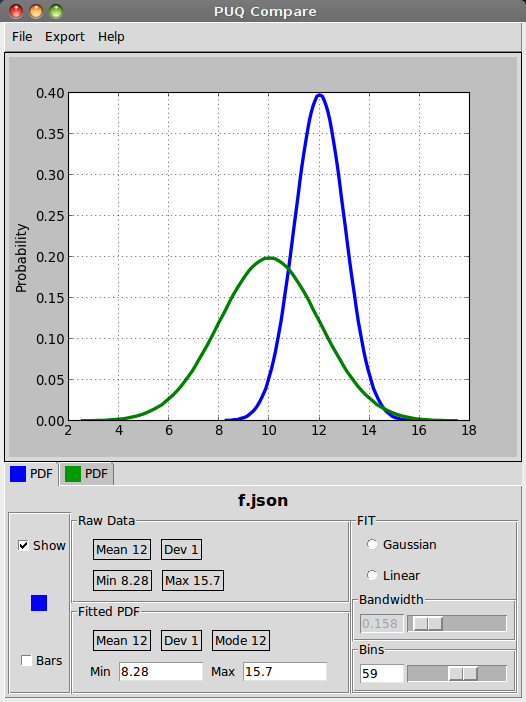The image size is (526, 702).
Task: Click the Fitted PDF Mode 12 box
Action: (241, 641)
